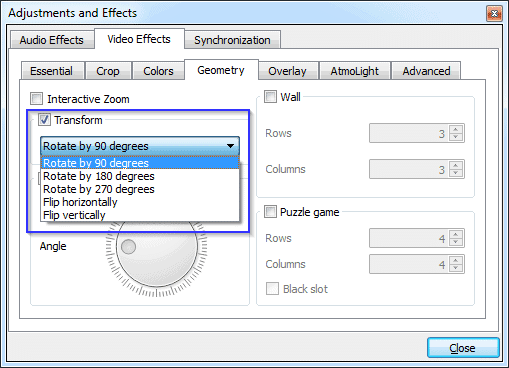The image size is (509, 368).
Task: Select Flip horizontally from the list
Action: [x=140, y=202]
